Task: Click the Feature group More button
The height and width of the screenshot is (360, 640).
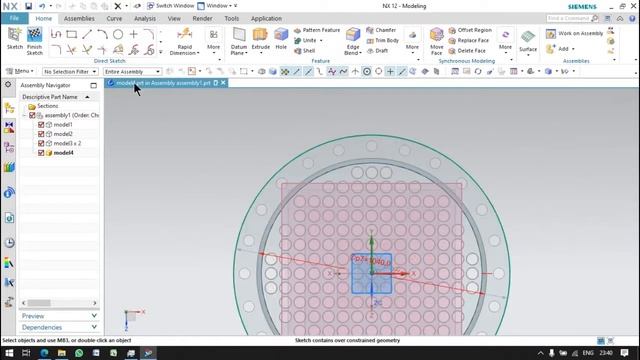Action: [412, 40]
